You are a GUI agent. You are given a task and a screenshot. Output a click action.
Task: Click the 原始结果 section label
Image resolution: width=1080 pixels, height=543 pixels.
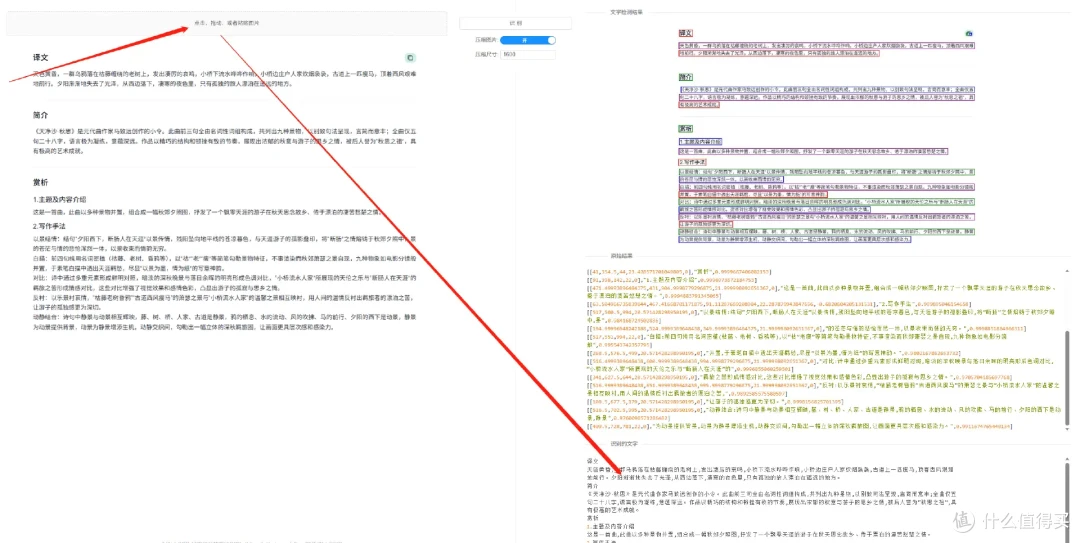[621, 256]
